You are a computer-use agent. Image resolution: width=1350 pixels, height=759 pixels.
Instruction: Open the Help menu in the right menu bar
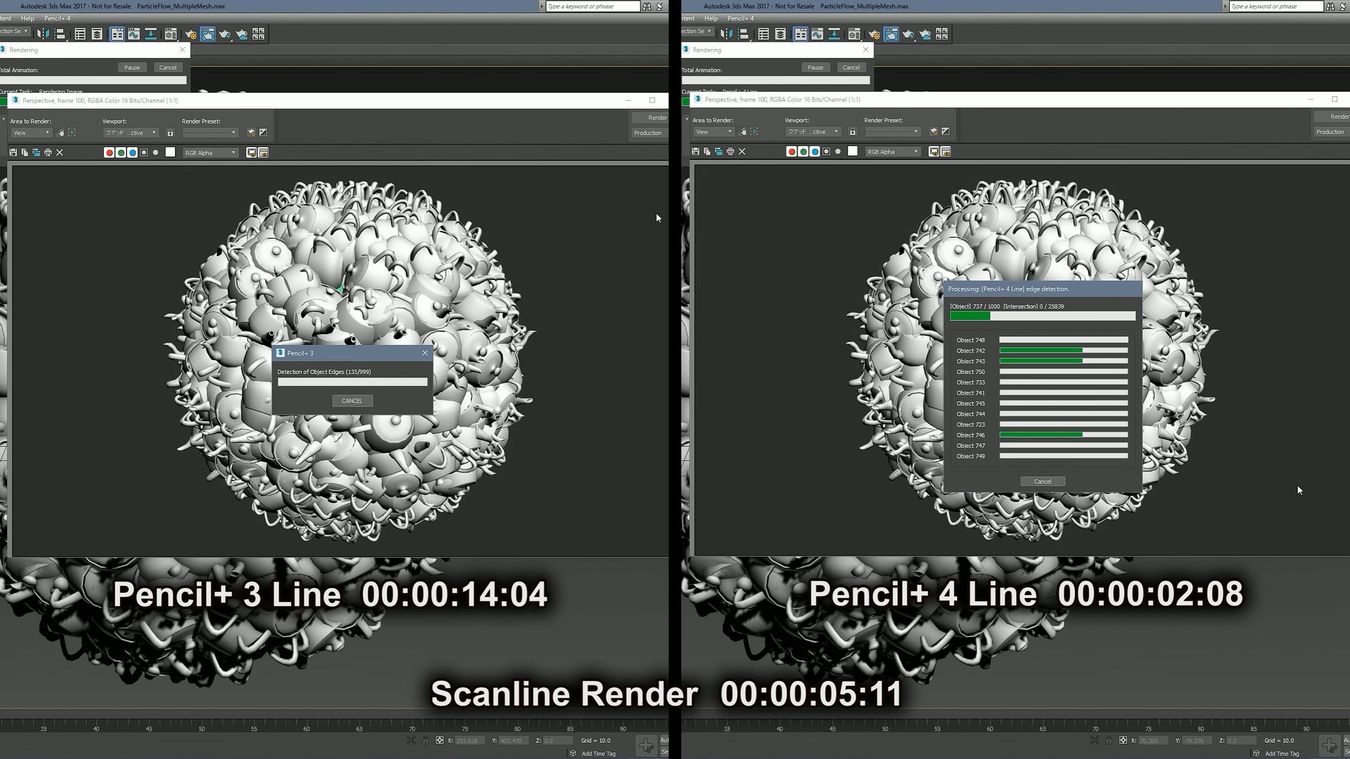711,18
